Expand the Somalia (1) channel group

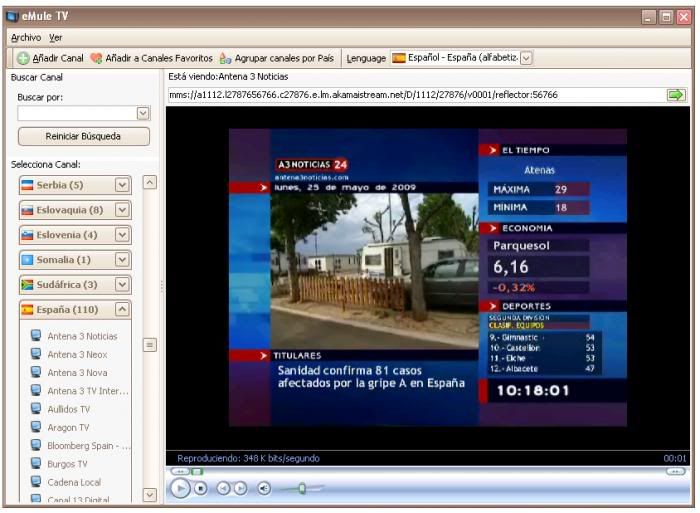(122, 260)
